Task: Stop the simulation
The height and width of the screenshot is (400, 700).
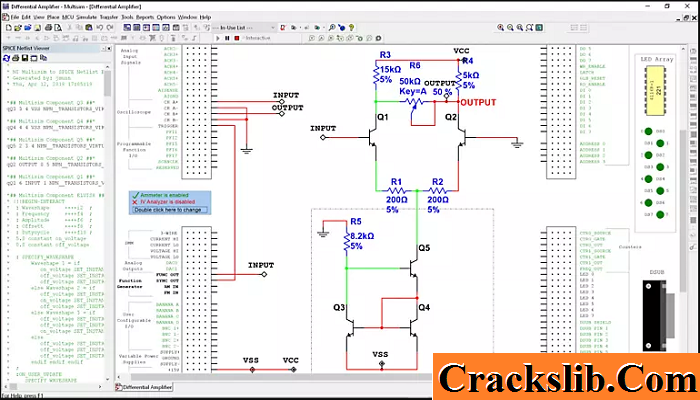Action: click(x=237, y=38)
